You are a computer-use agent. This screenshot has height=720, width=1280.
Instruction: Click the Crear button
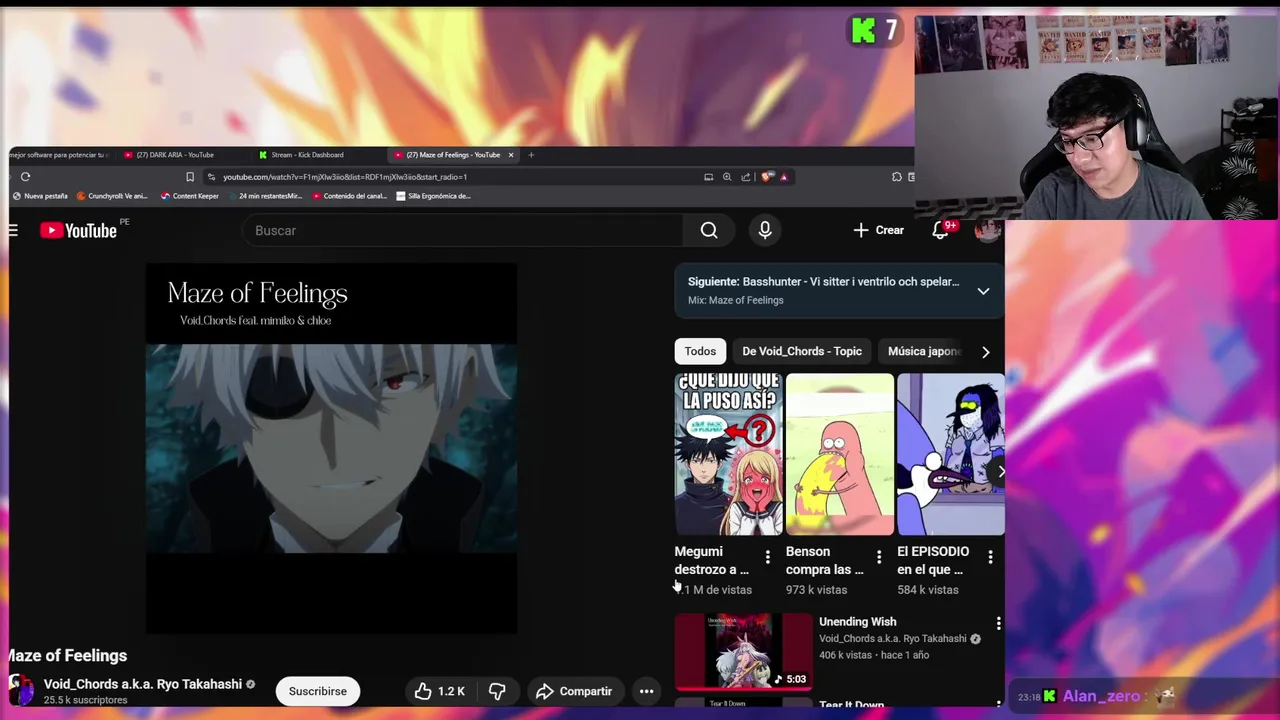(x=879, y=230)
